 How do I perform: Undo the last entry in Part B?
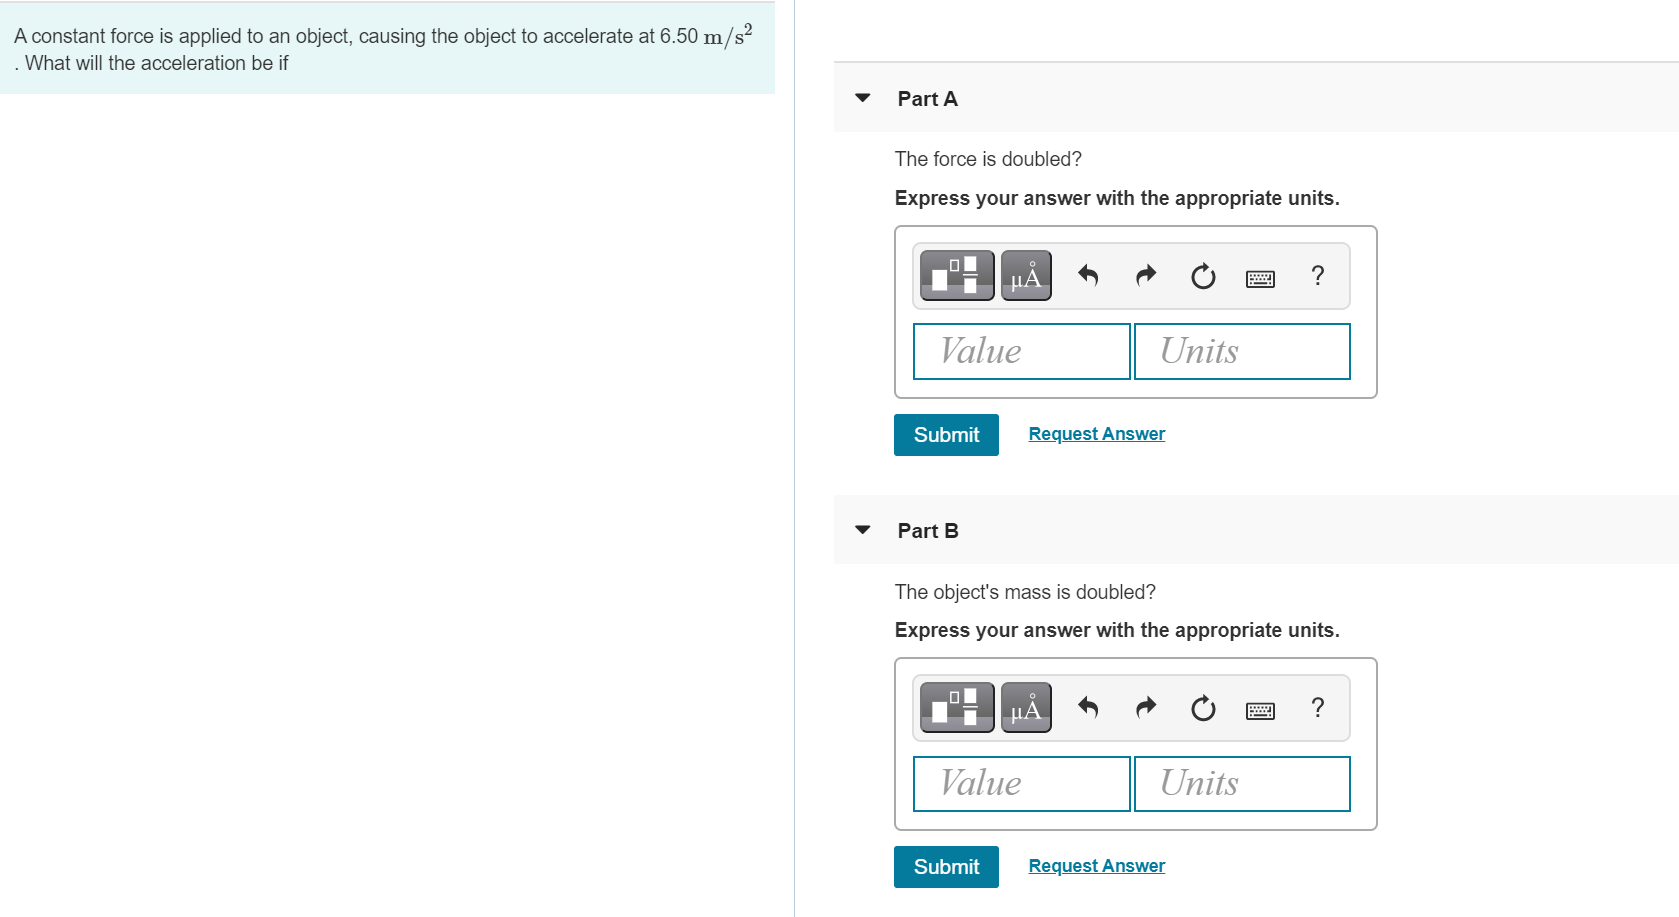click(1088, 708)
